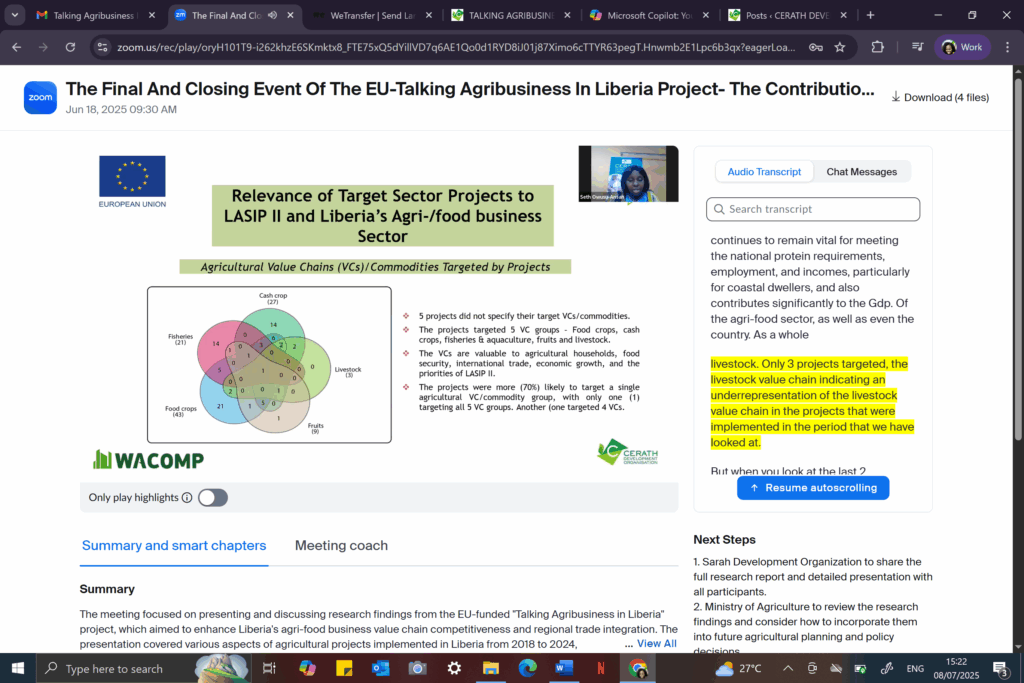Open Camera app from taskbar
This screenshot has height=683, width=1024.
[417, 668]
